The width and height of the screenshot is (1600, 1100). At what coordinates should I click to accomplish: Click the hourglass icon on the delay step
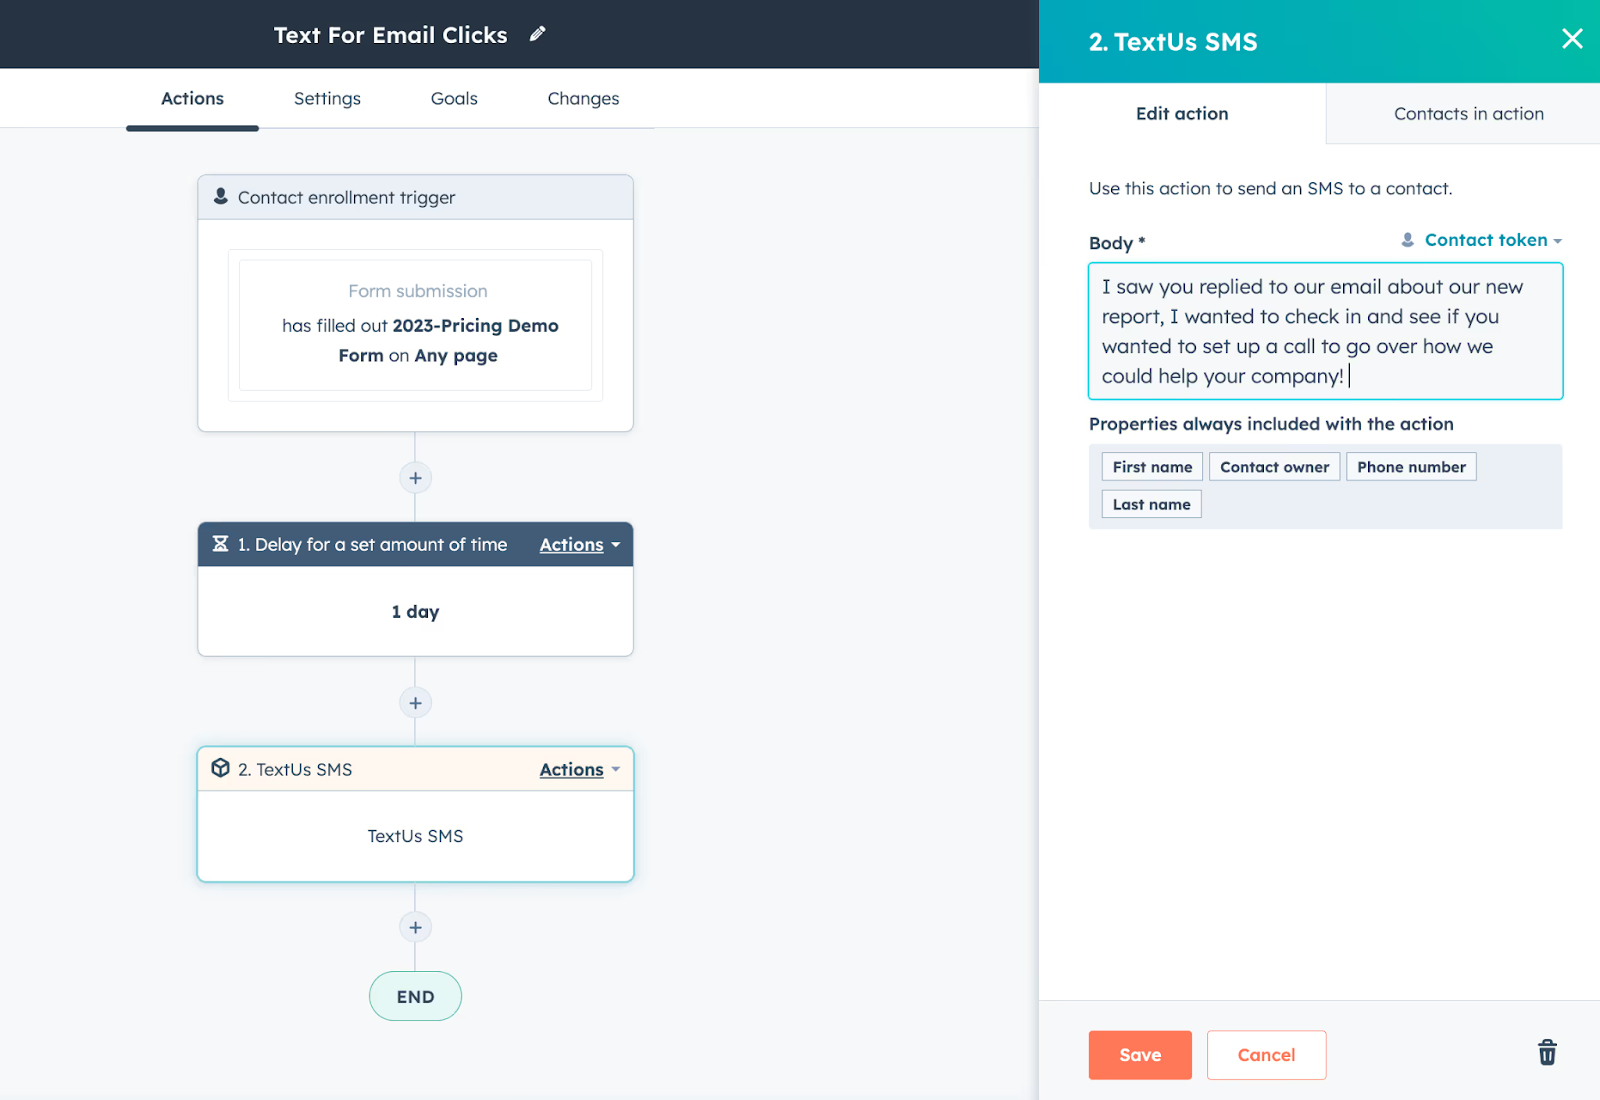tap(220, 544)
